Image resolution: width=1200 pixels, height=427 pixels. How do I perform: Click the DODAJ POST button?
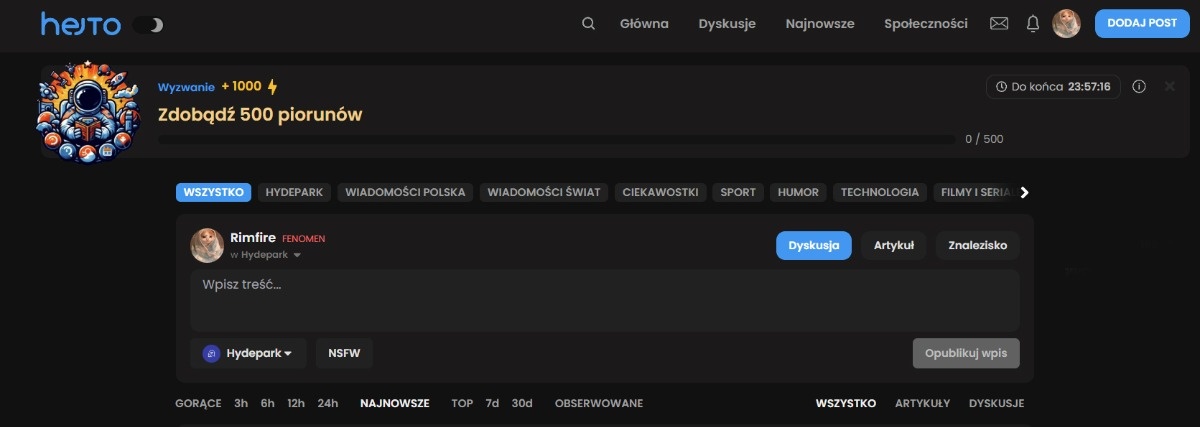[1141, 24]
